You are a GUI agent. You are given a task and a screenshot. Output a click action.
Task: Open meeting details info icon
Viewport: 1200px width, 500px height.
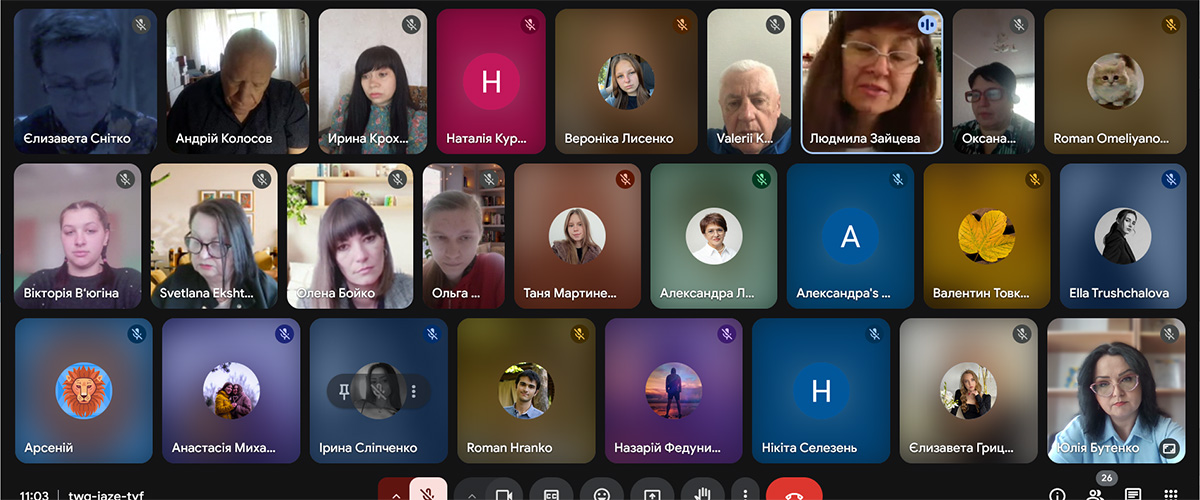1057,494
